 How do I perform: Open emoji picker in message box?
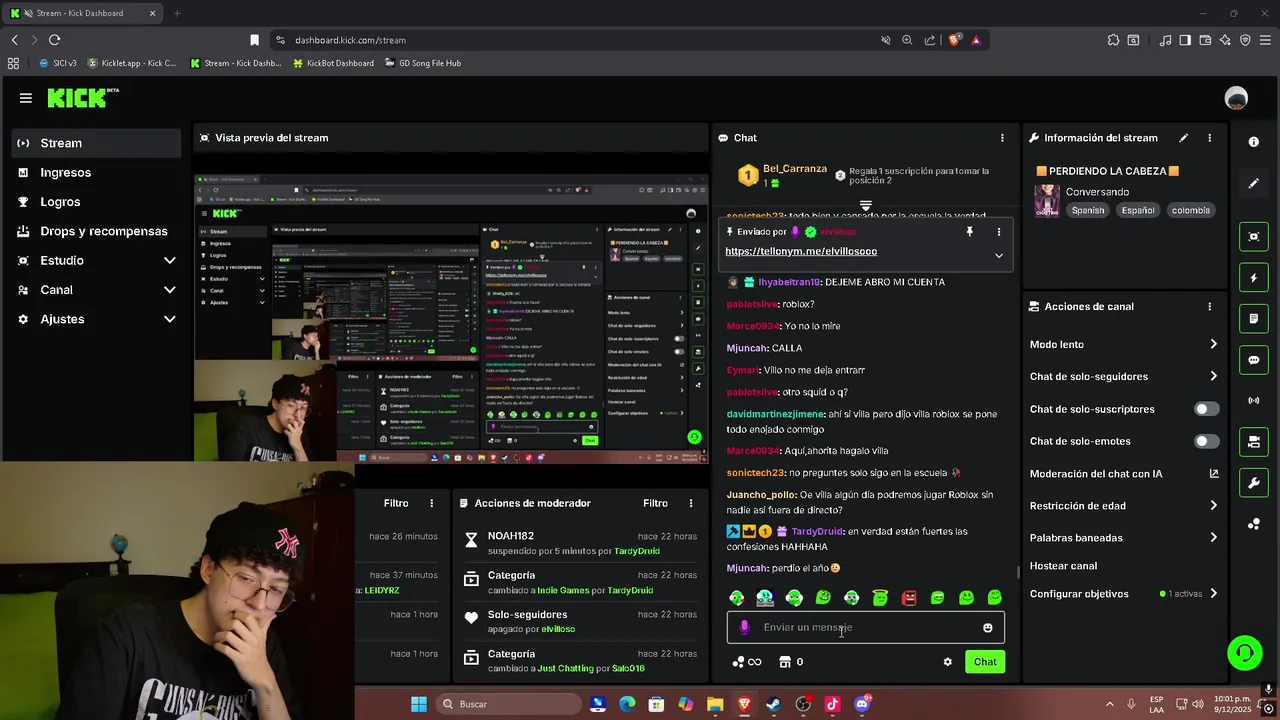(988, 628)
